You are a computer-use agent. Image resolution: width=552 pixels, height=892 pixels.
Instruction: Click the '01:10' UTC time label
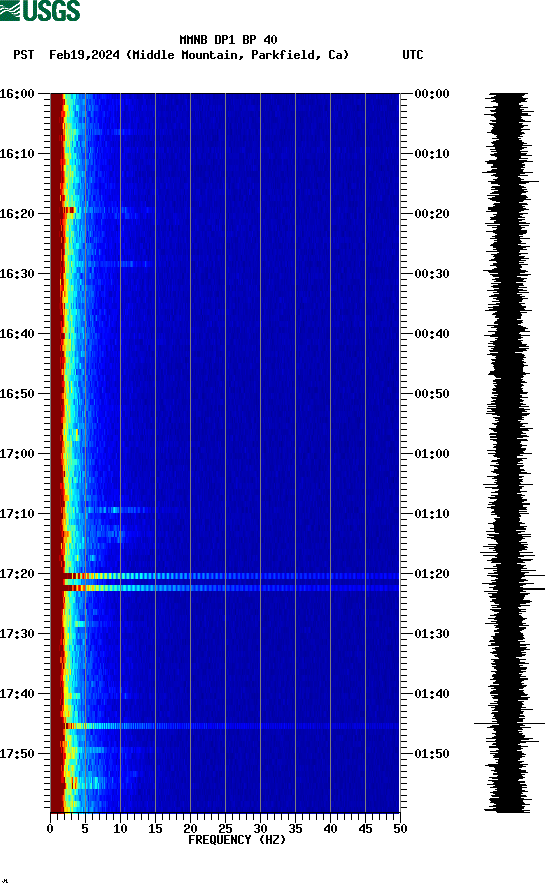coord(432,514)
